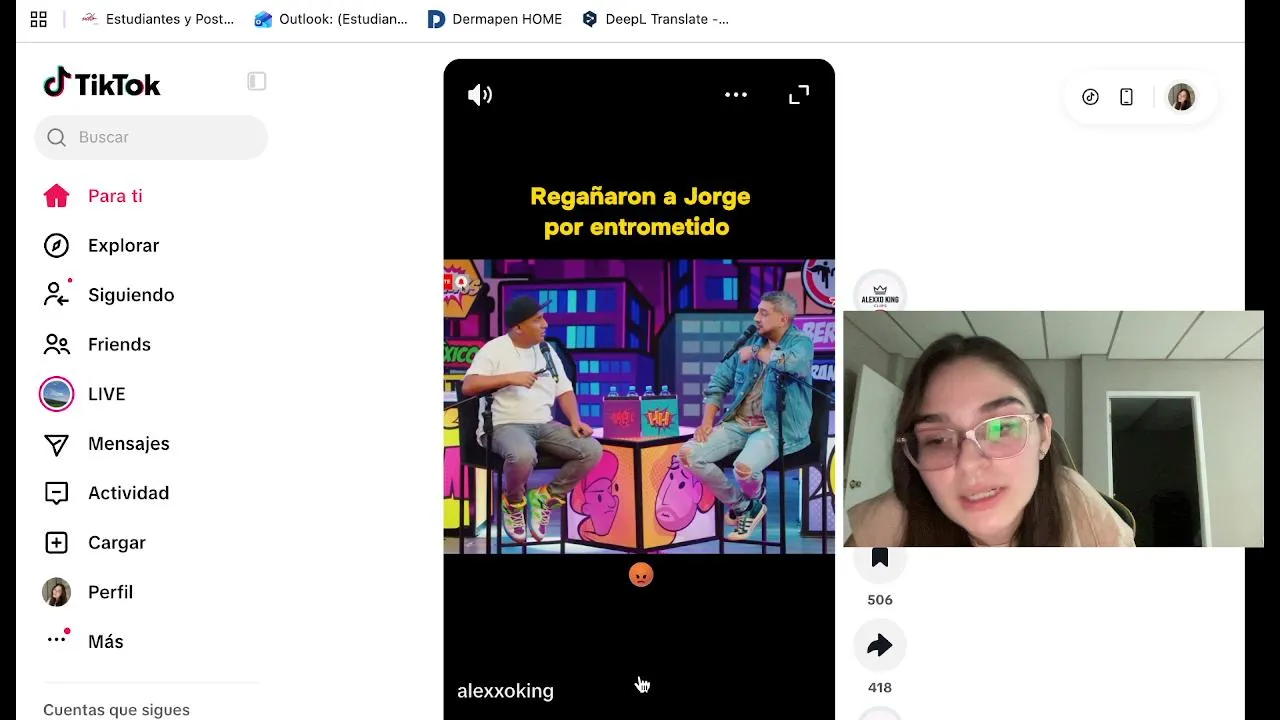Open the DeepL Translate bookmark

click(x=655, y=19)
